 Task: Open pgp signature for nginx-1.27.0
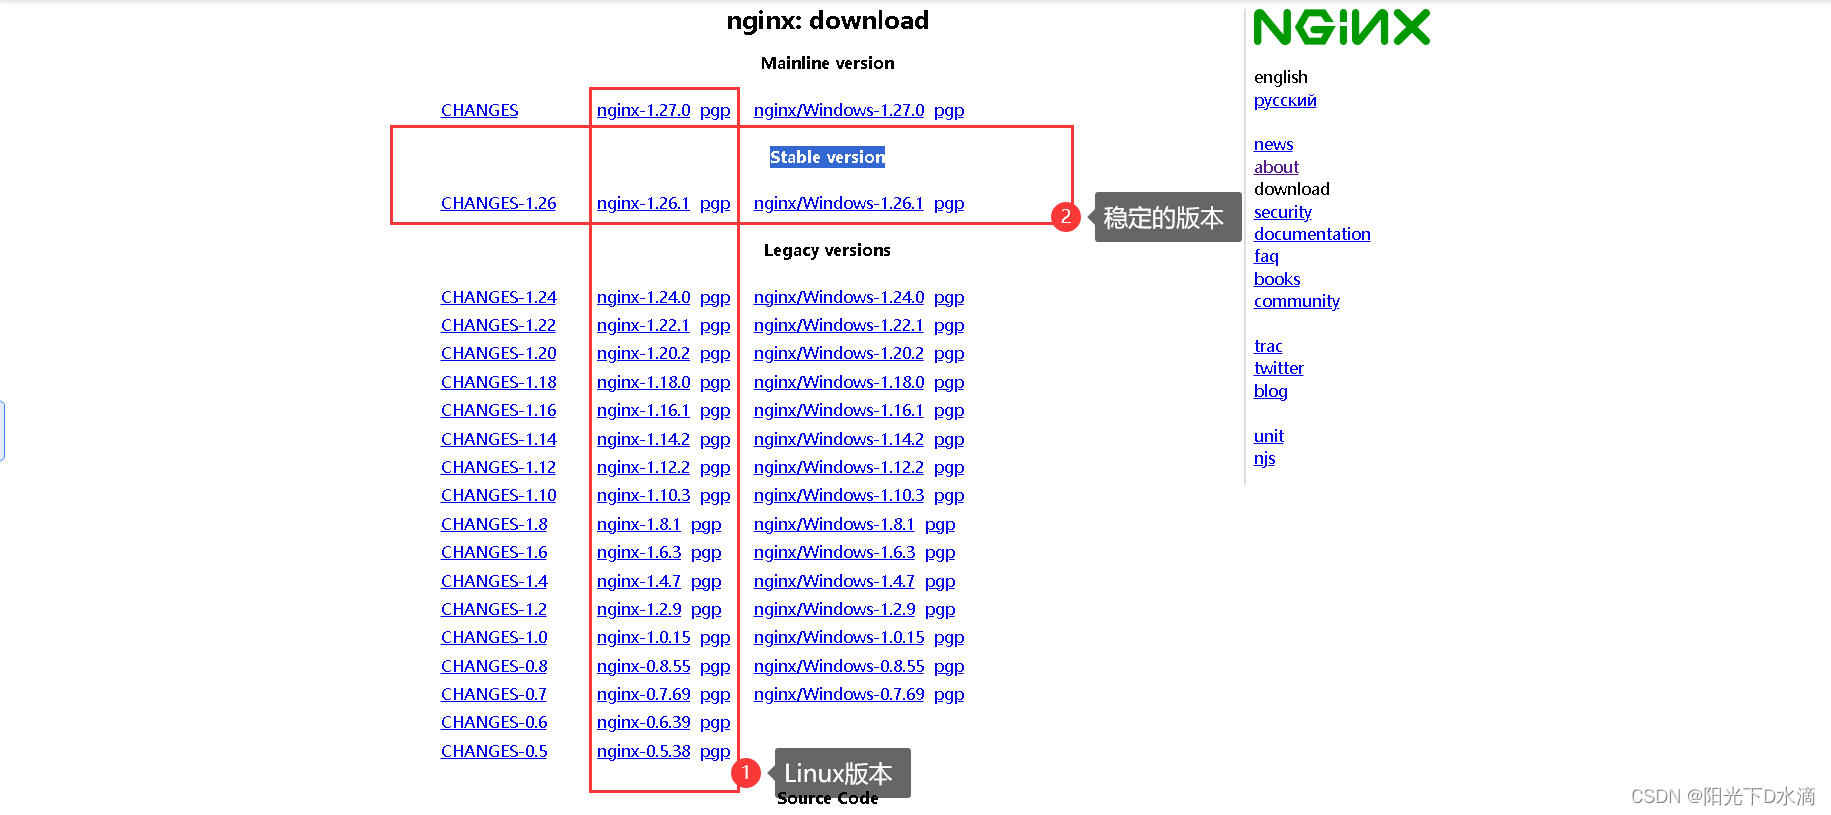tap(715, 110)
